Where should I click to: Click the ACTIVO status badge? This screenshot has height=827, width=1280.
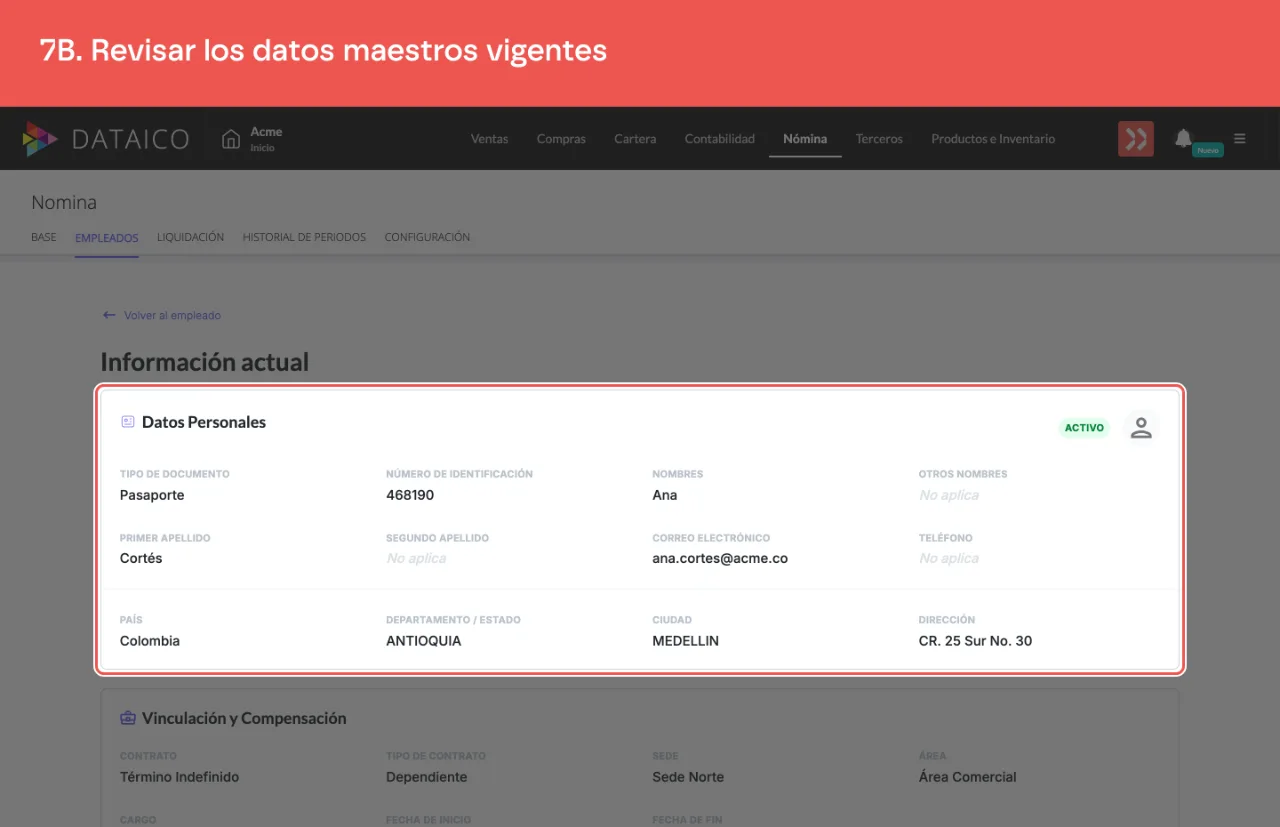(1084, 428)
